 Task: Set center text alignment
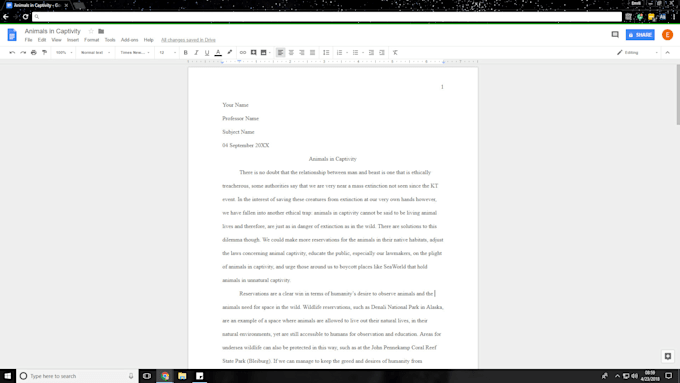pyautogui.click(x=291, y=52)
